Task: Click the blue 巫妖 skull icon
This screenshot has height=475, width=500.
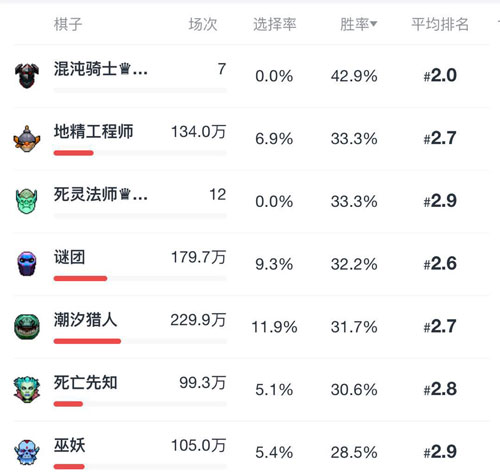Action: (27, 452)
